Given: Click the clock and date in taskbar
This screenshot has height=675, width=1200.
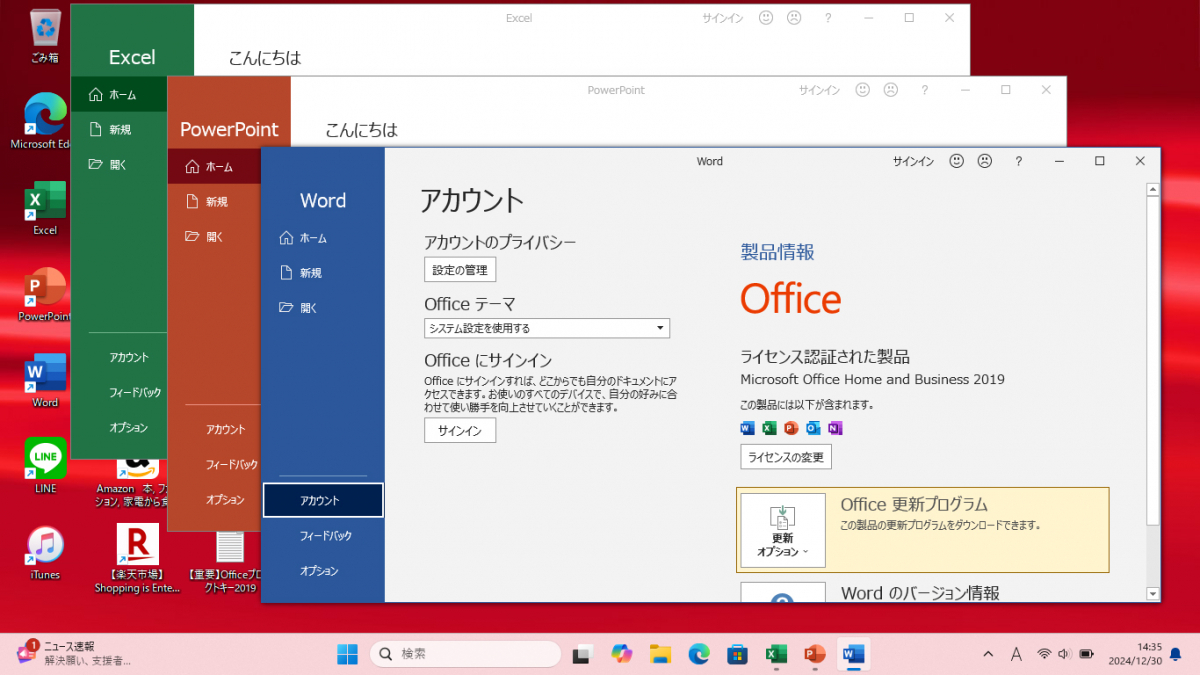Looking at the screenshot, I should [x=1134, y=654].
